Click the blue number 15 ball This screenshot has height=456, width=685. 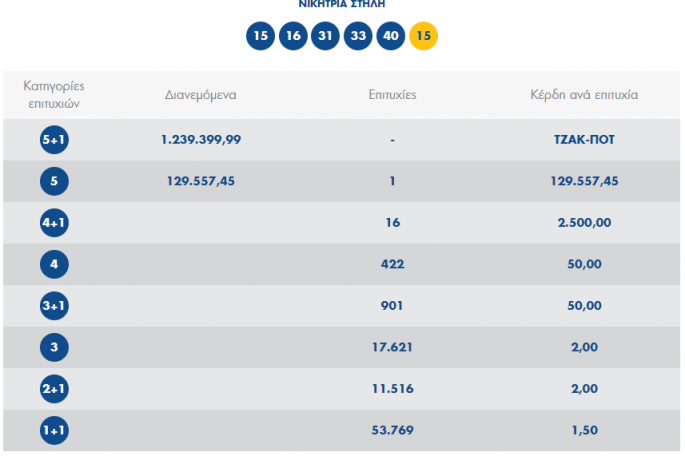261,36
